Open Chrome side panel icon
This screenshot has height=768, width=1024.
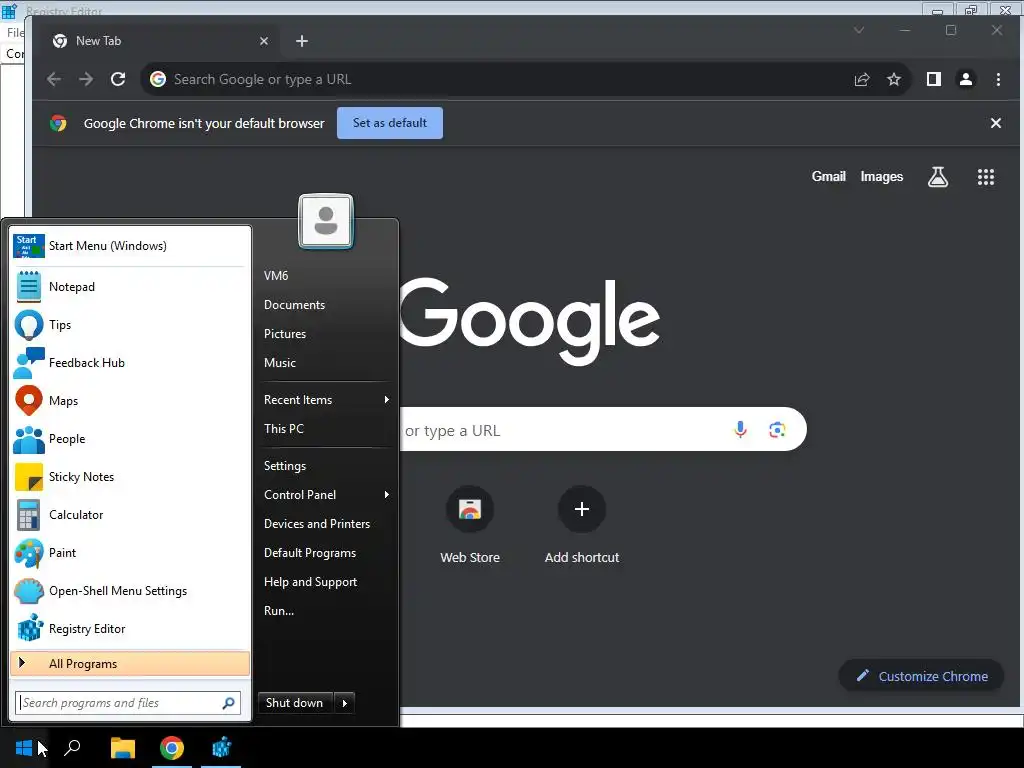(x=934, y=79)
